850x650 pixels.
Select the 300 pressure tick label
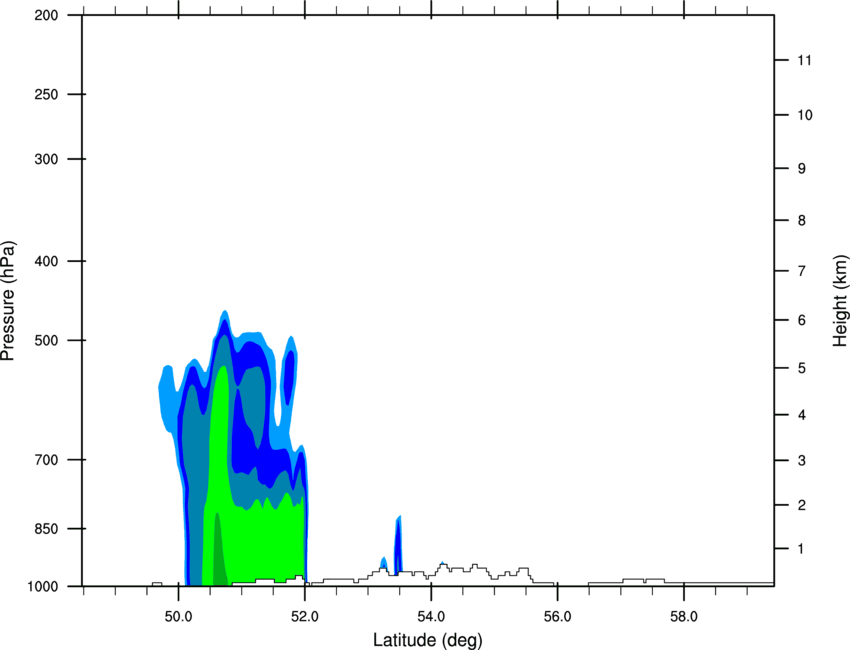pos(47,159)
